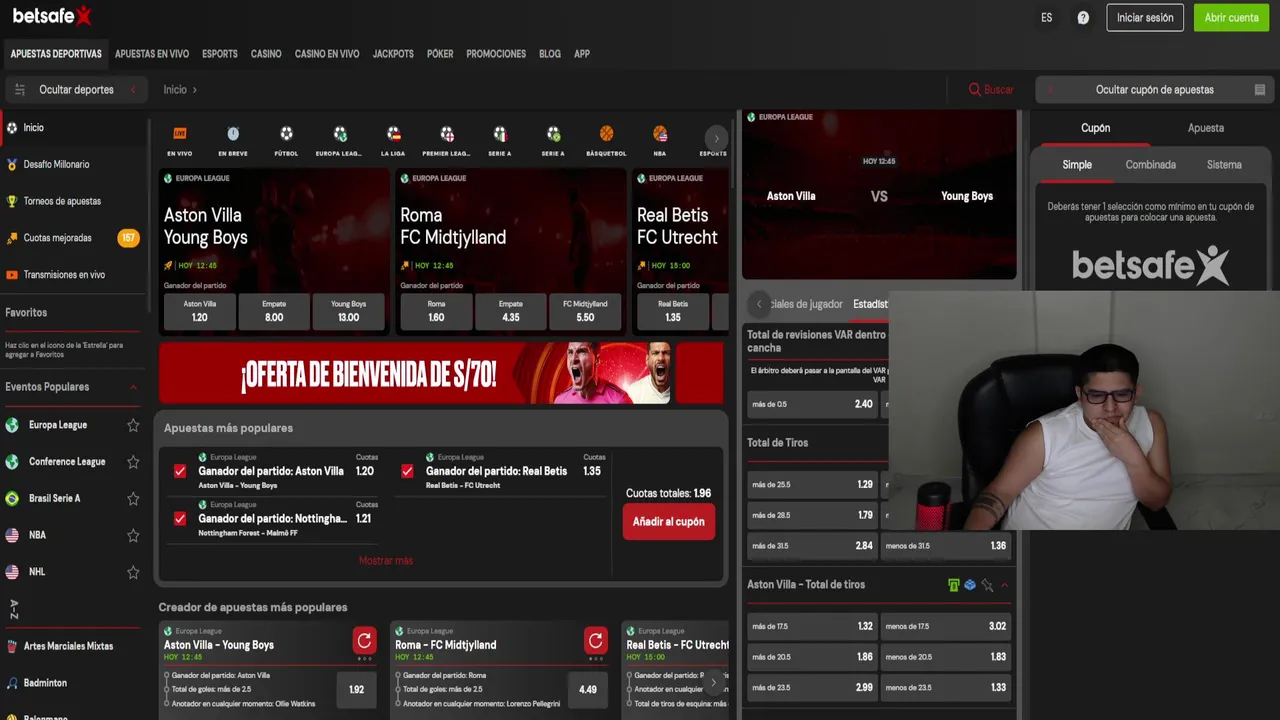The height and width of the screenshot is (720, 1280).
Task: Pin the Aston Villa Total de tiros market
Action: pyautogui.click(x=987, y=585)
